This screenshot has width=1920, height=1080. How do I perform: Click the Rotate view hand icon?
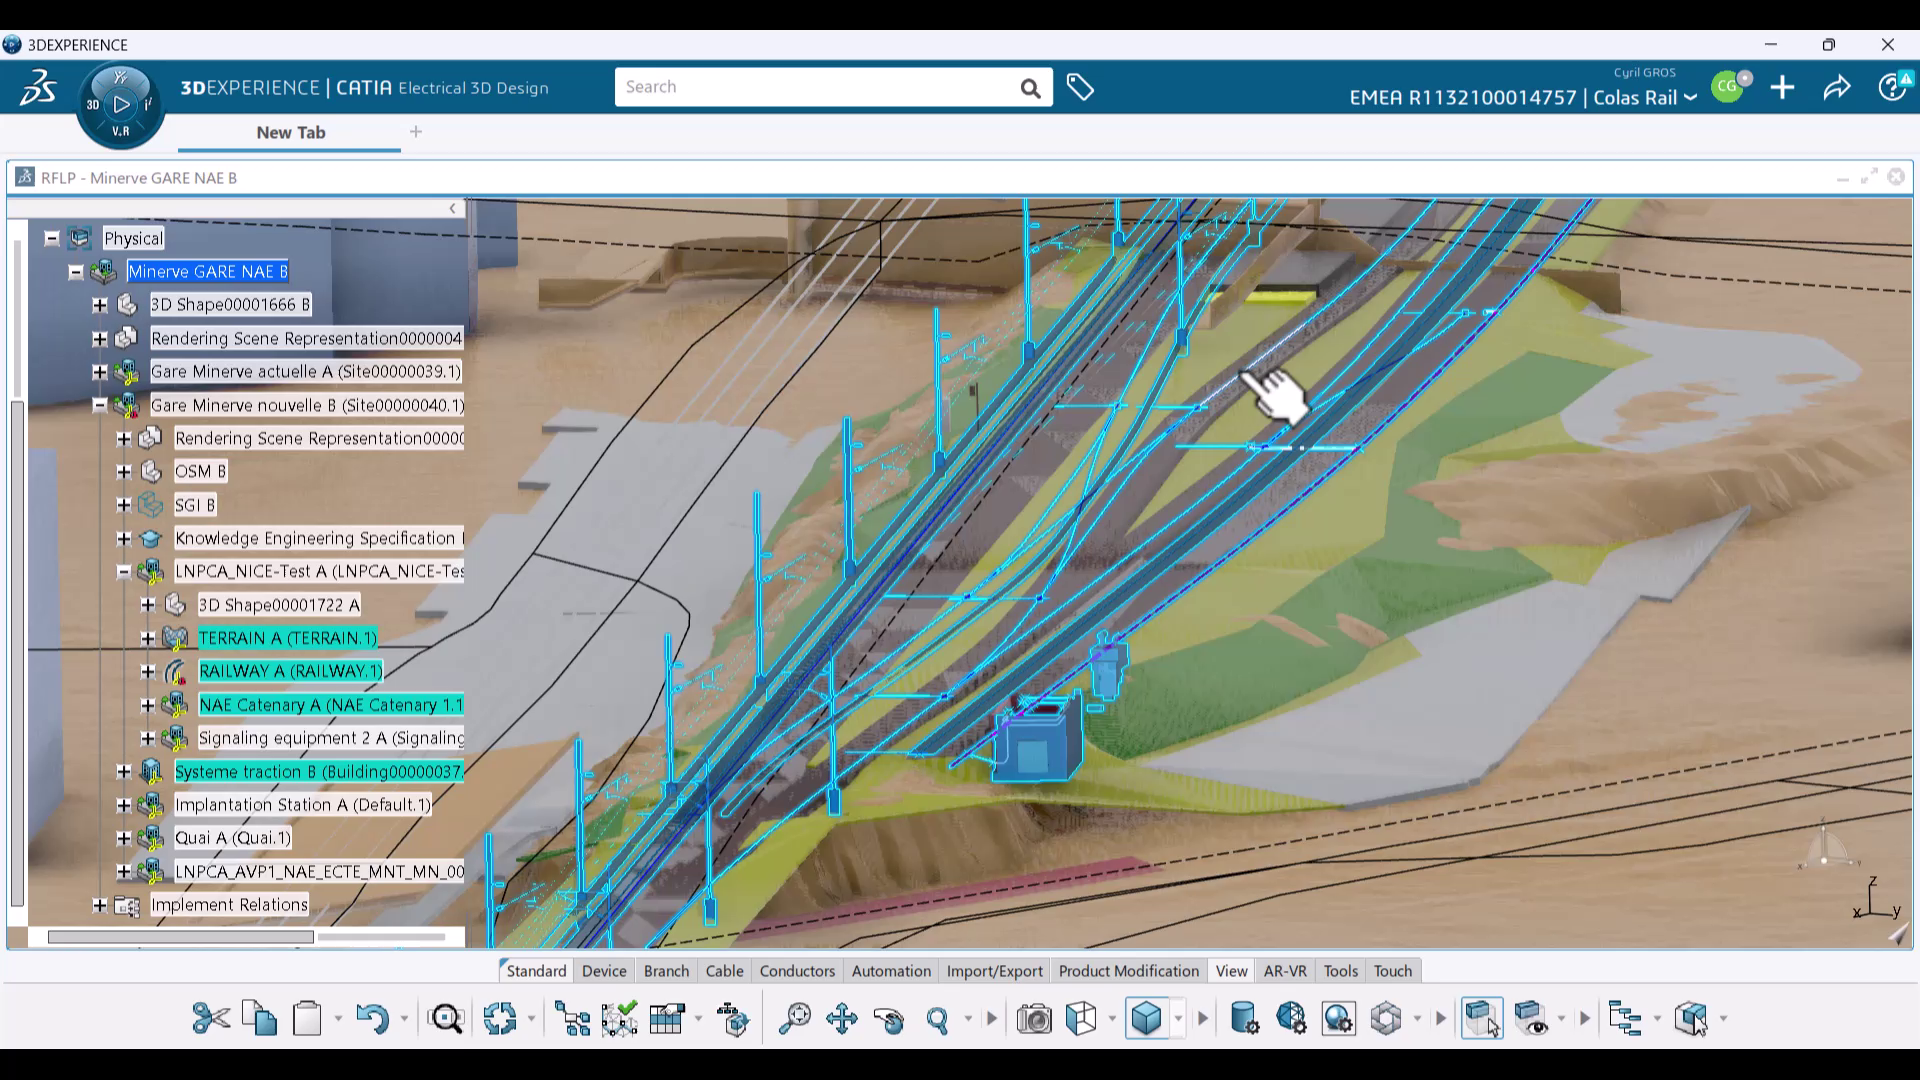pos(888,1018)
